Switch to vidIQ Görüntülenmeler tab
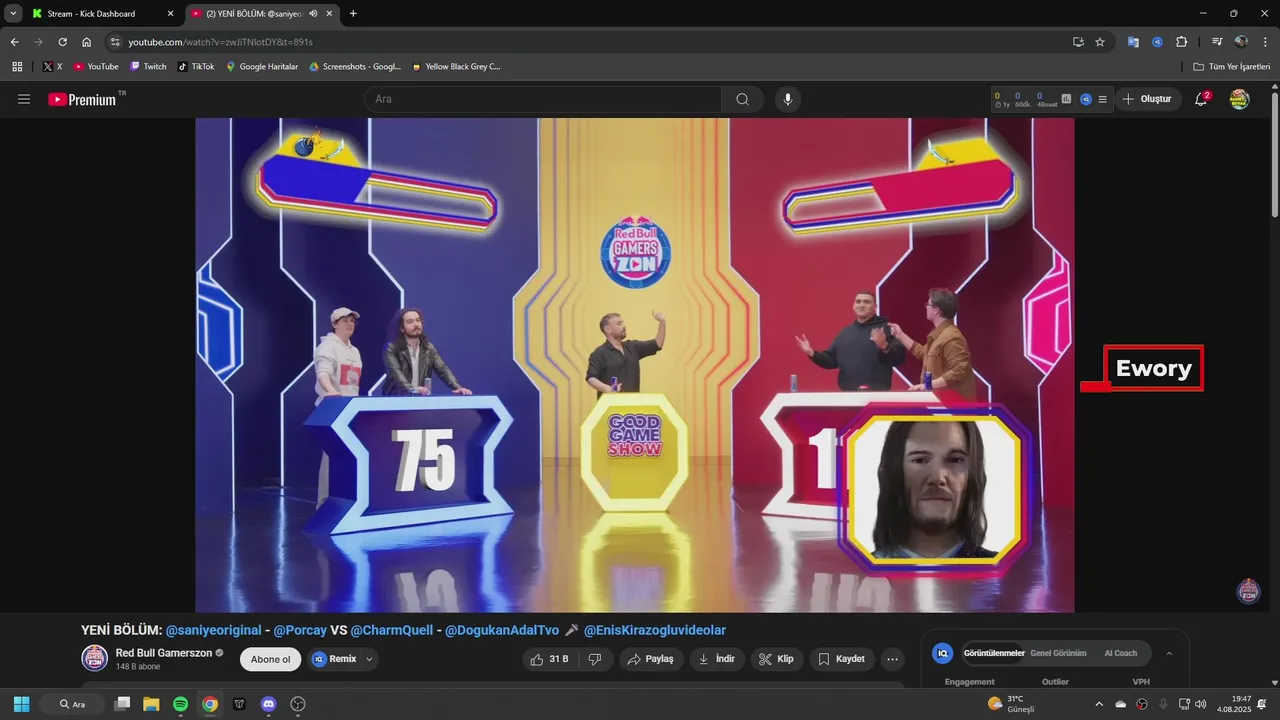 pos(994,653)
